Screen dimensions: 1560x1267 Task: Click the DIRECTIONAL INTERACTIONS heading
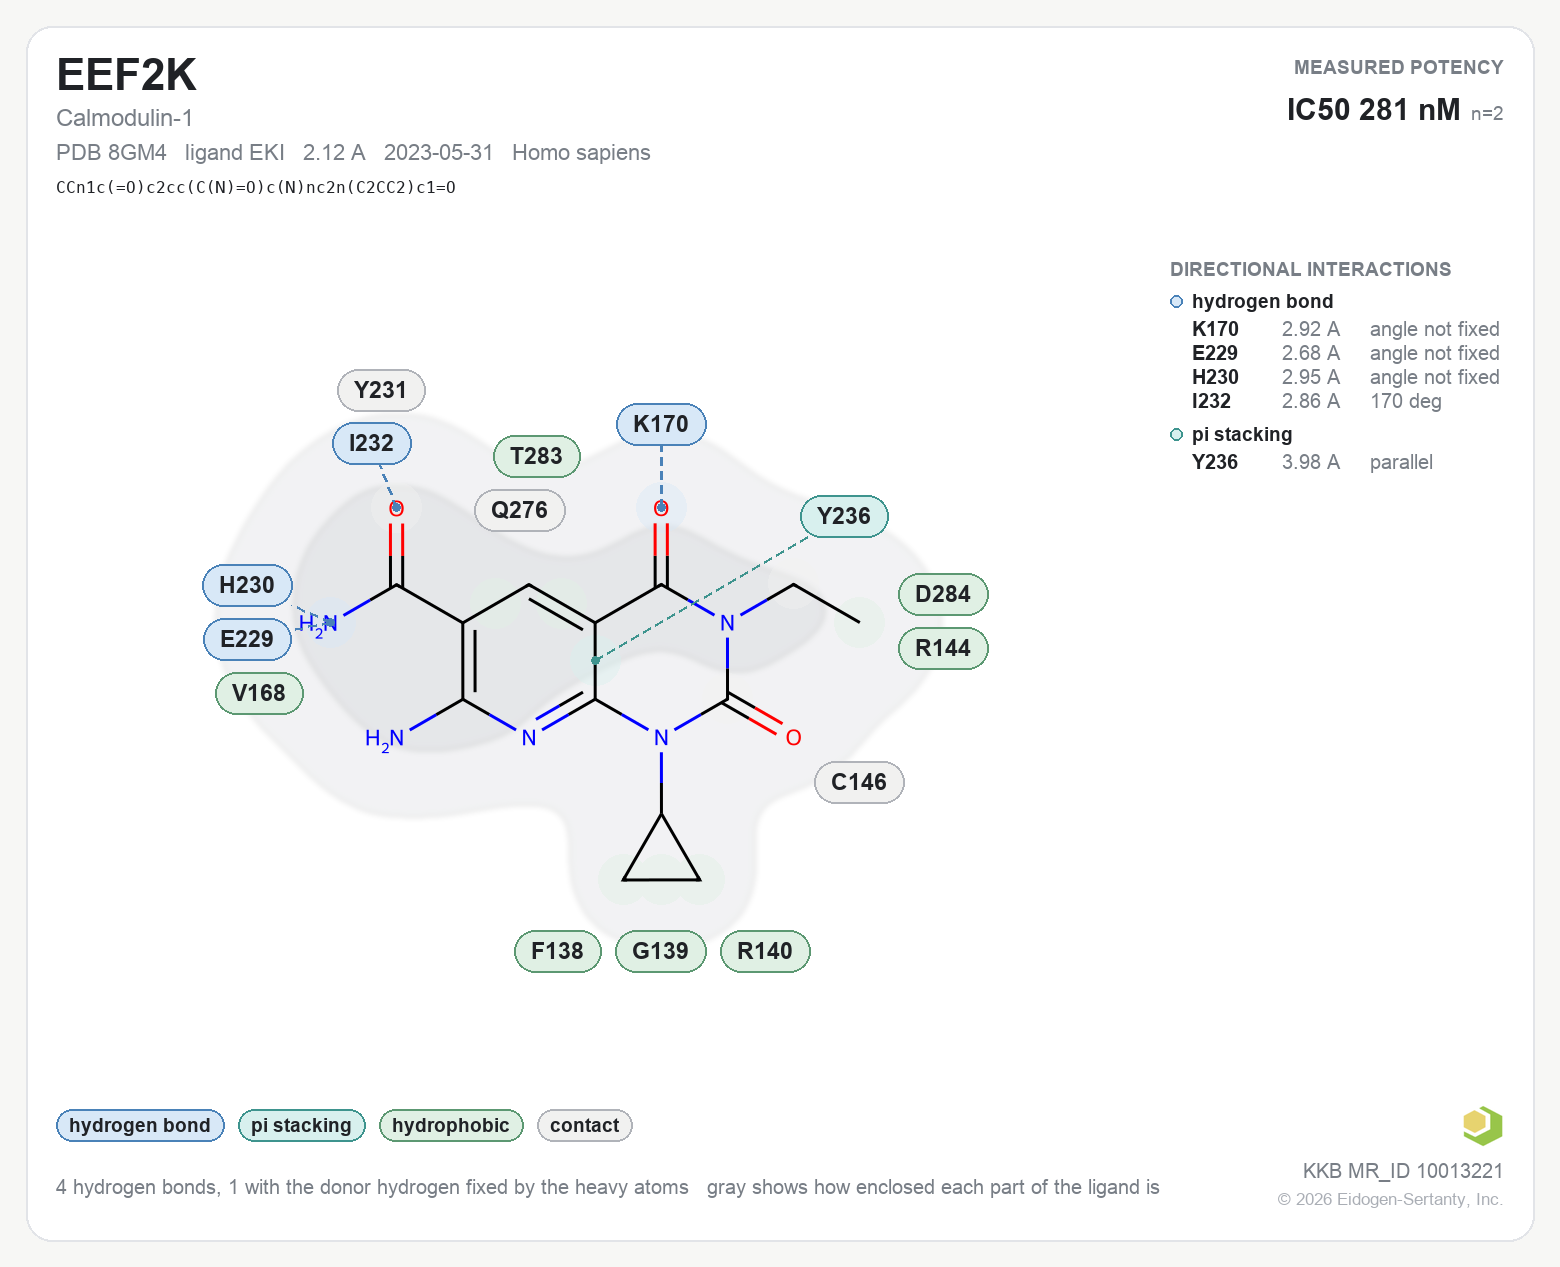(x=1310, y=269)
